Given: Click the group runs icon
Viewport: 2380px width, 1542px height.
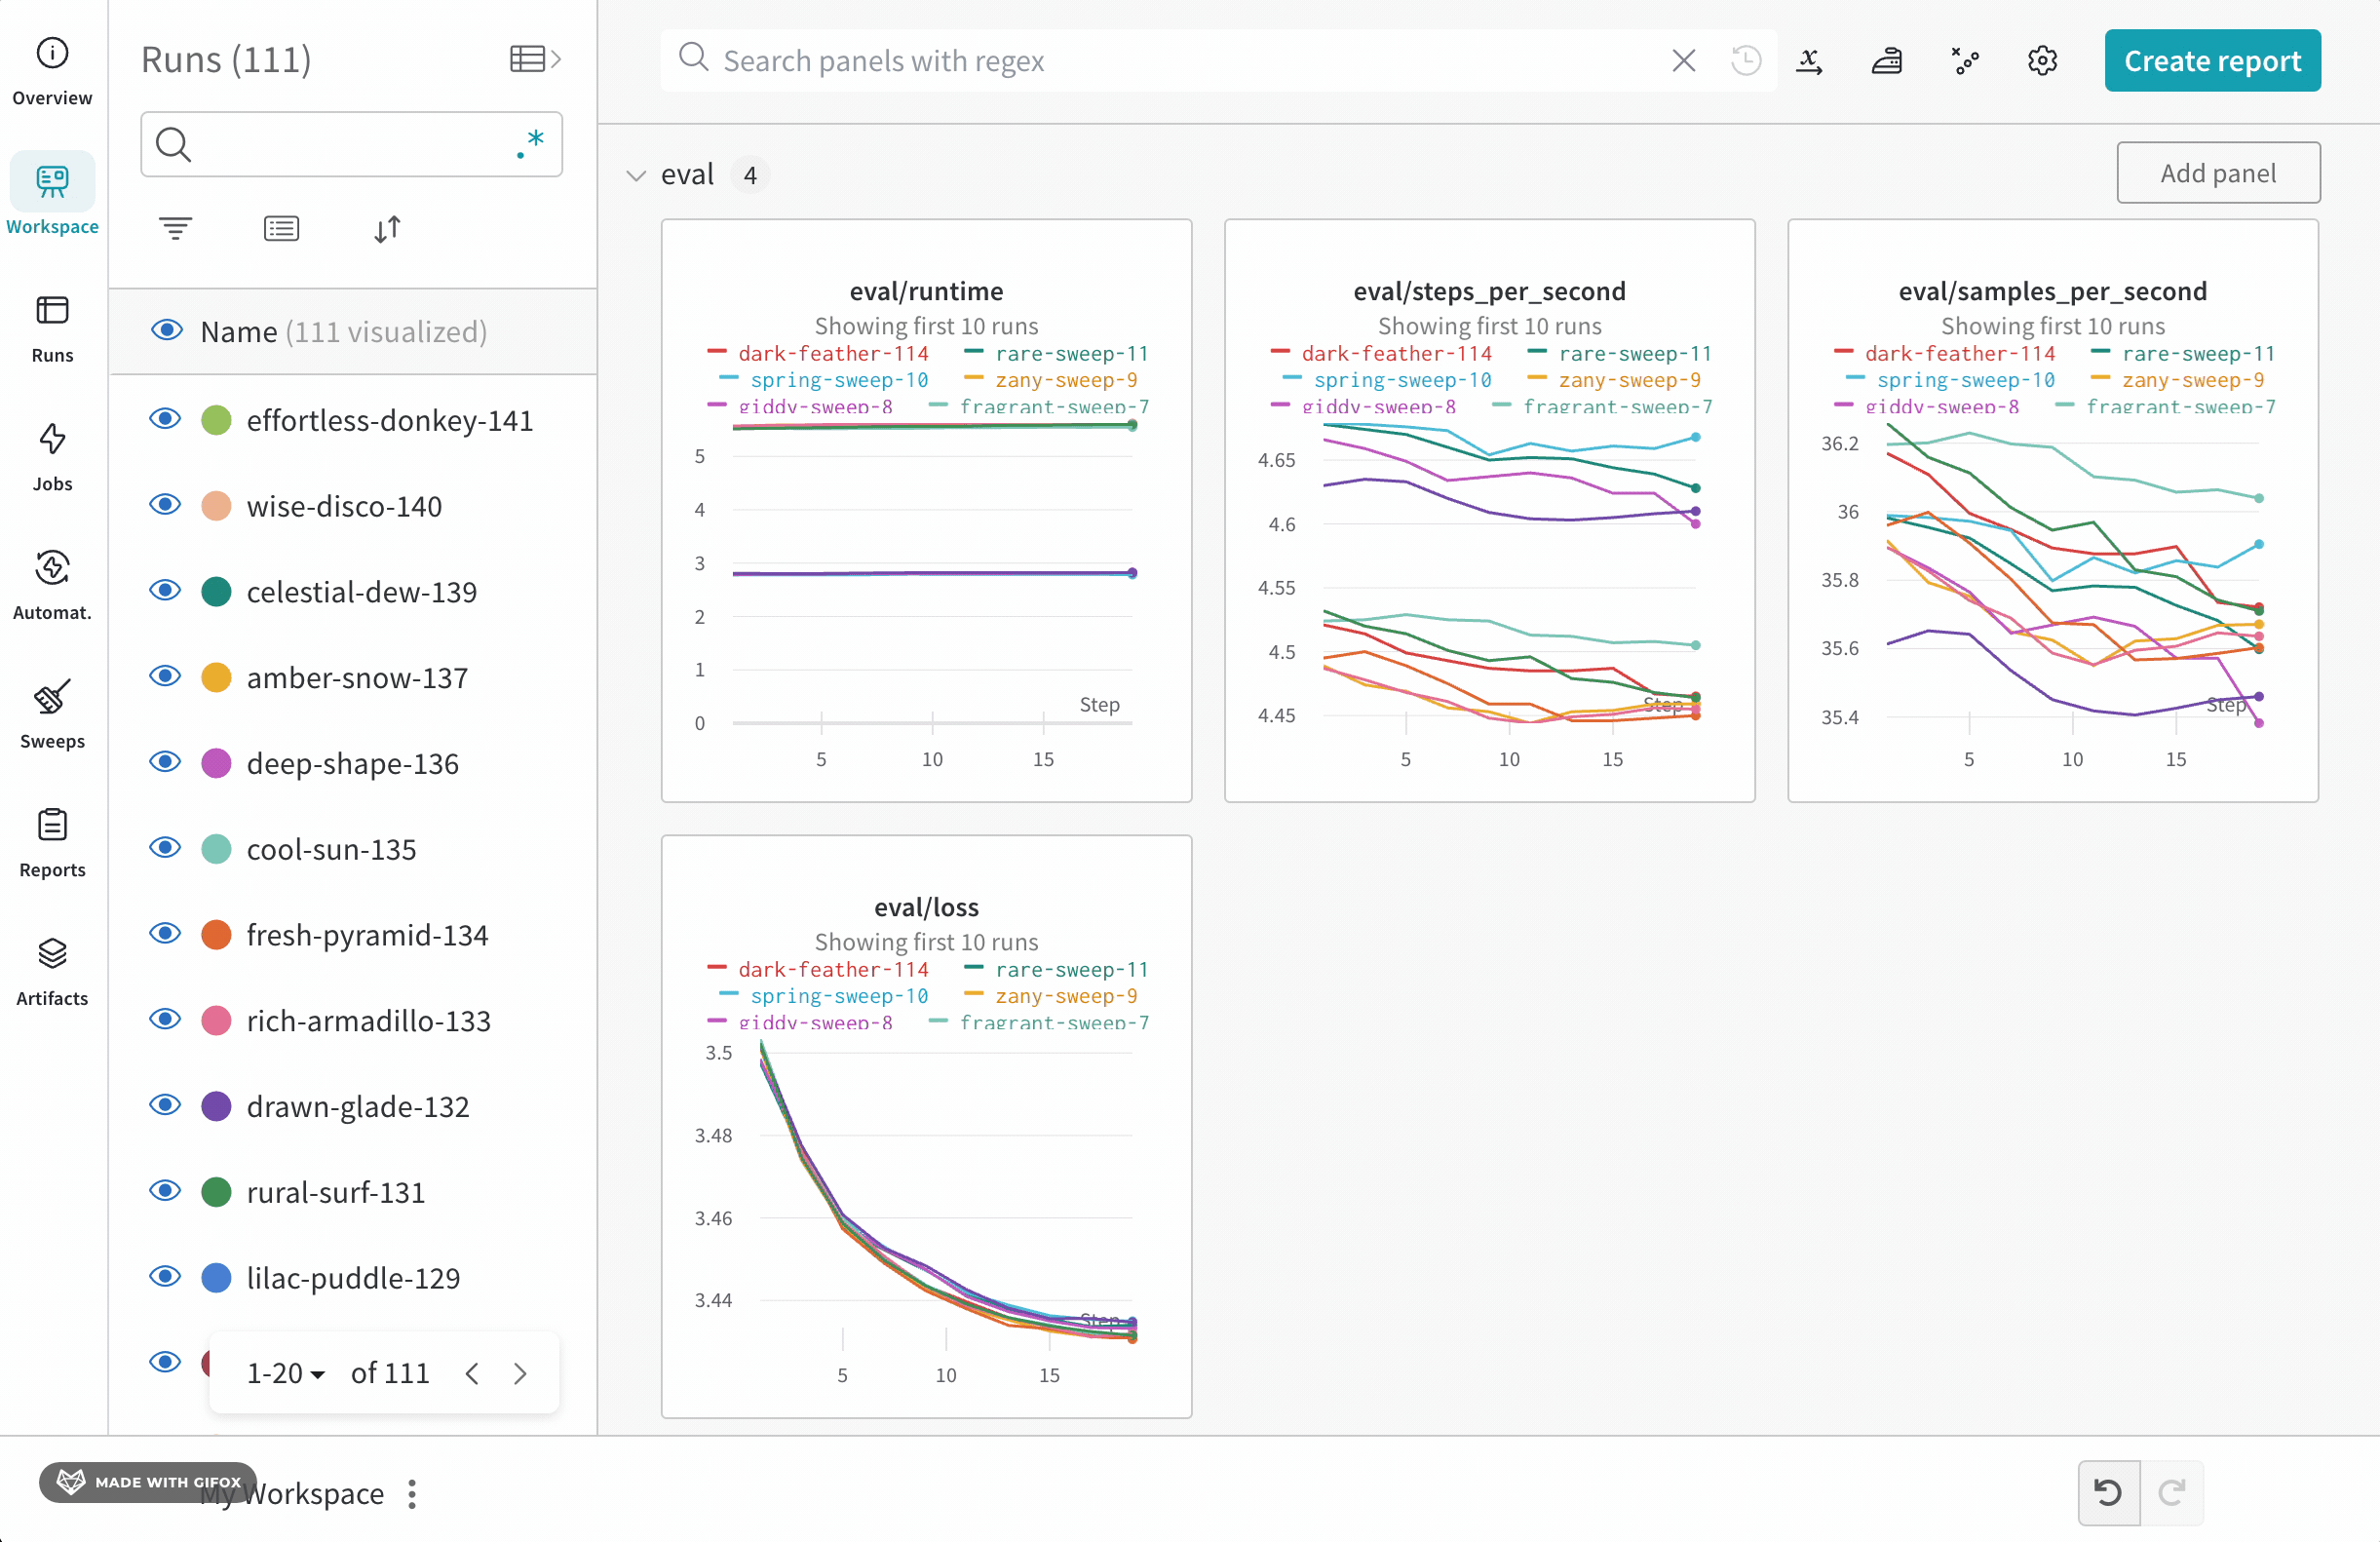Looking at the screenshot, I should [281, 229].
